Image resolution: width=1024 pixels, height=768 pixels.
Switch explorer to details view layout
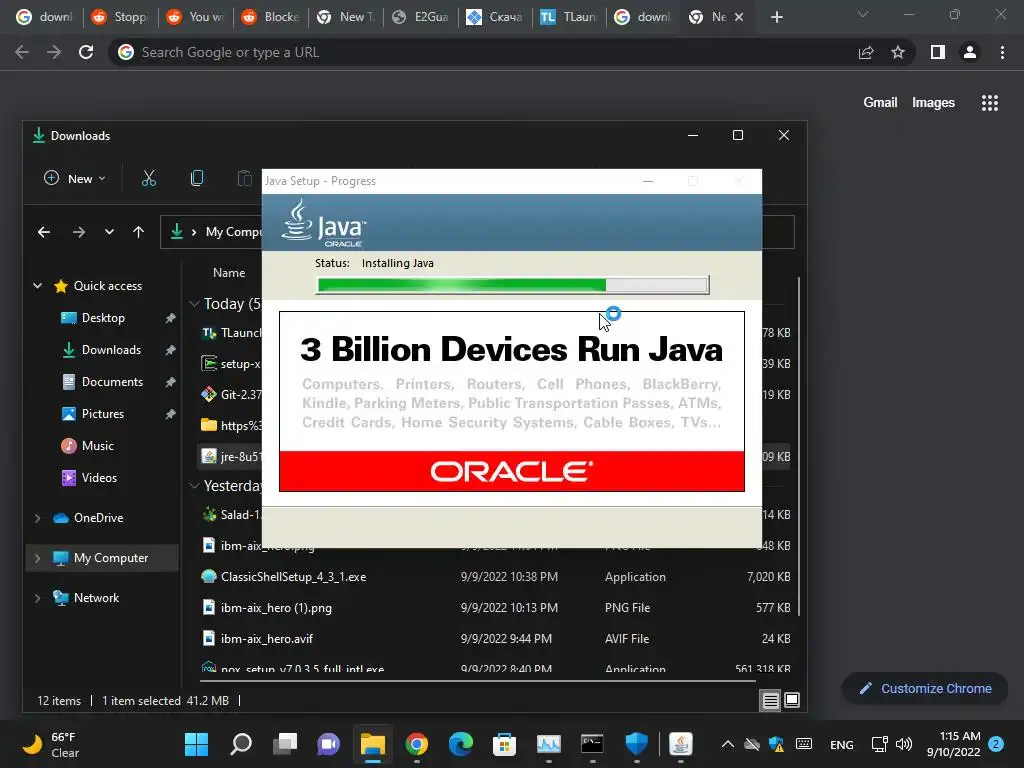(x=771, y=701)
